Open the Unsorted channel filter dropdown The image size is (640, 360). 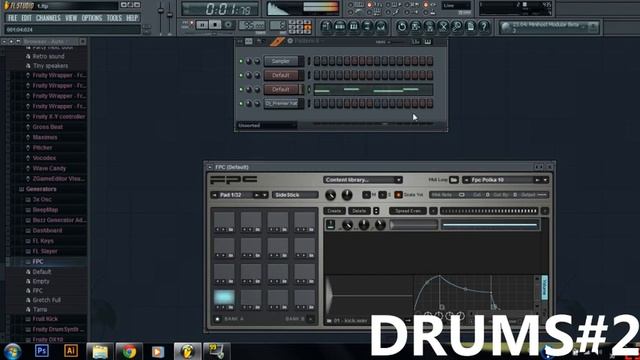click(267, 126)
